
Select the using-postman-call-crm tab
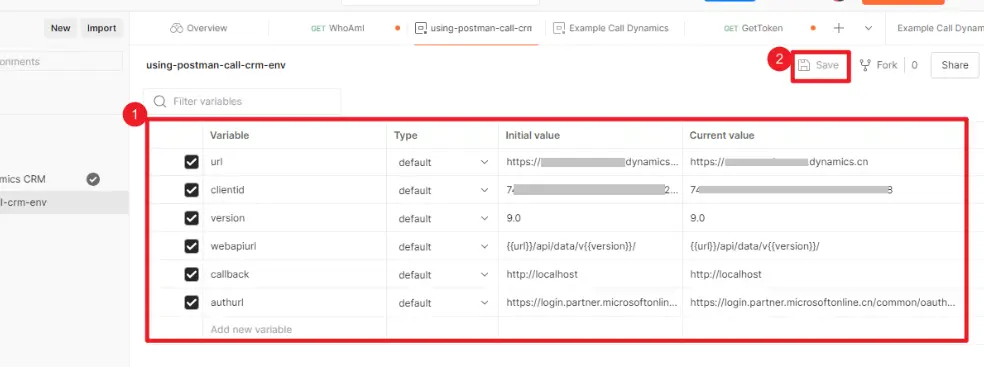click(474, 28)
